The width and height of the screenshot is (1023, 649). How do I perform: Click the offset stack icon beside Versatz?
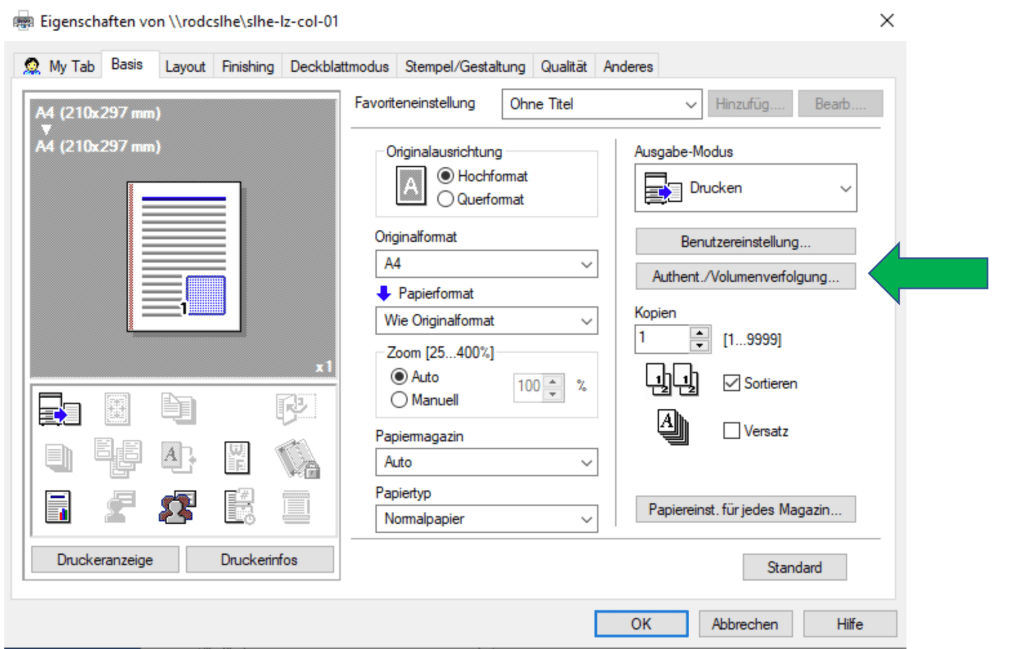coord(669,427)
